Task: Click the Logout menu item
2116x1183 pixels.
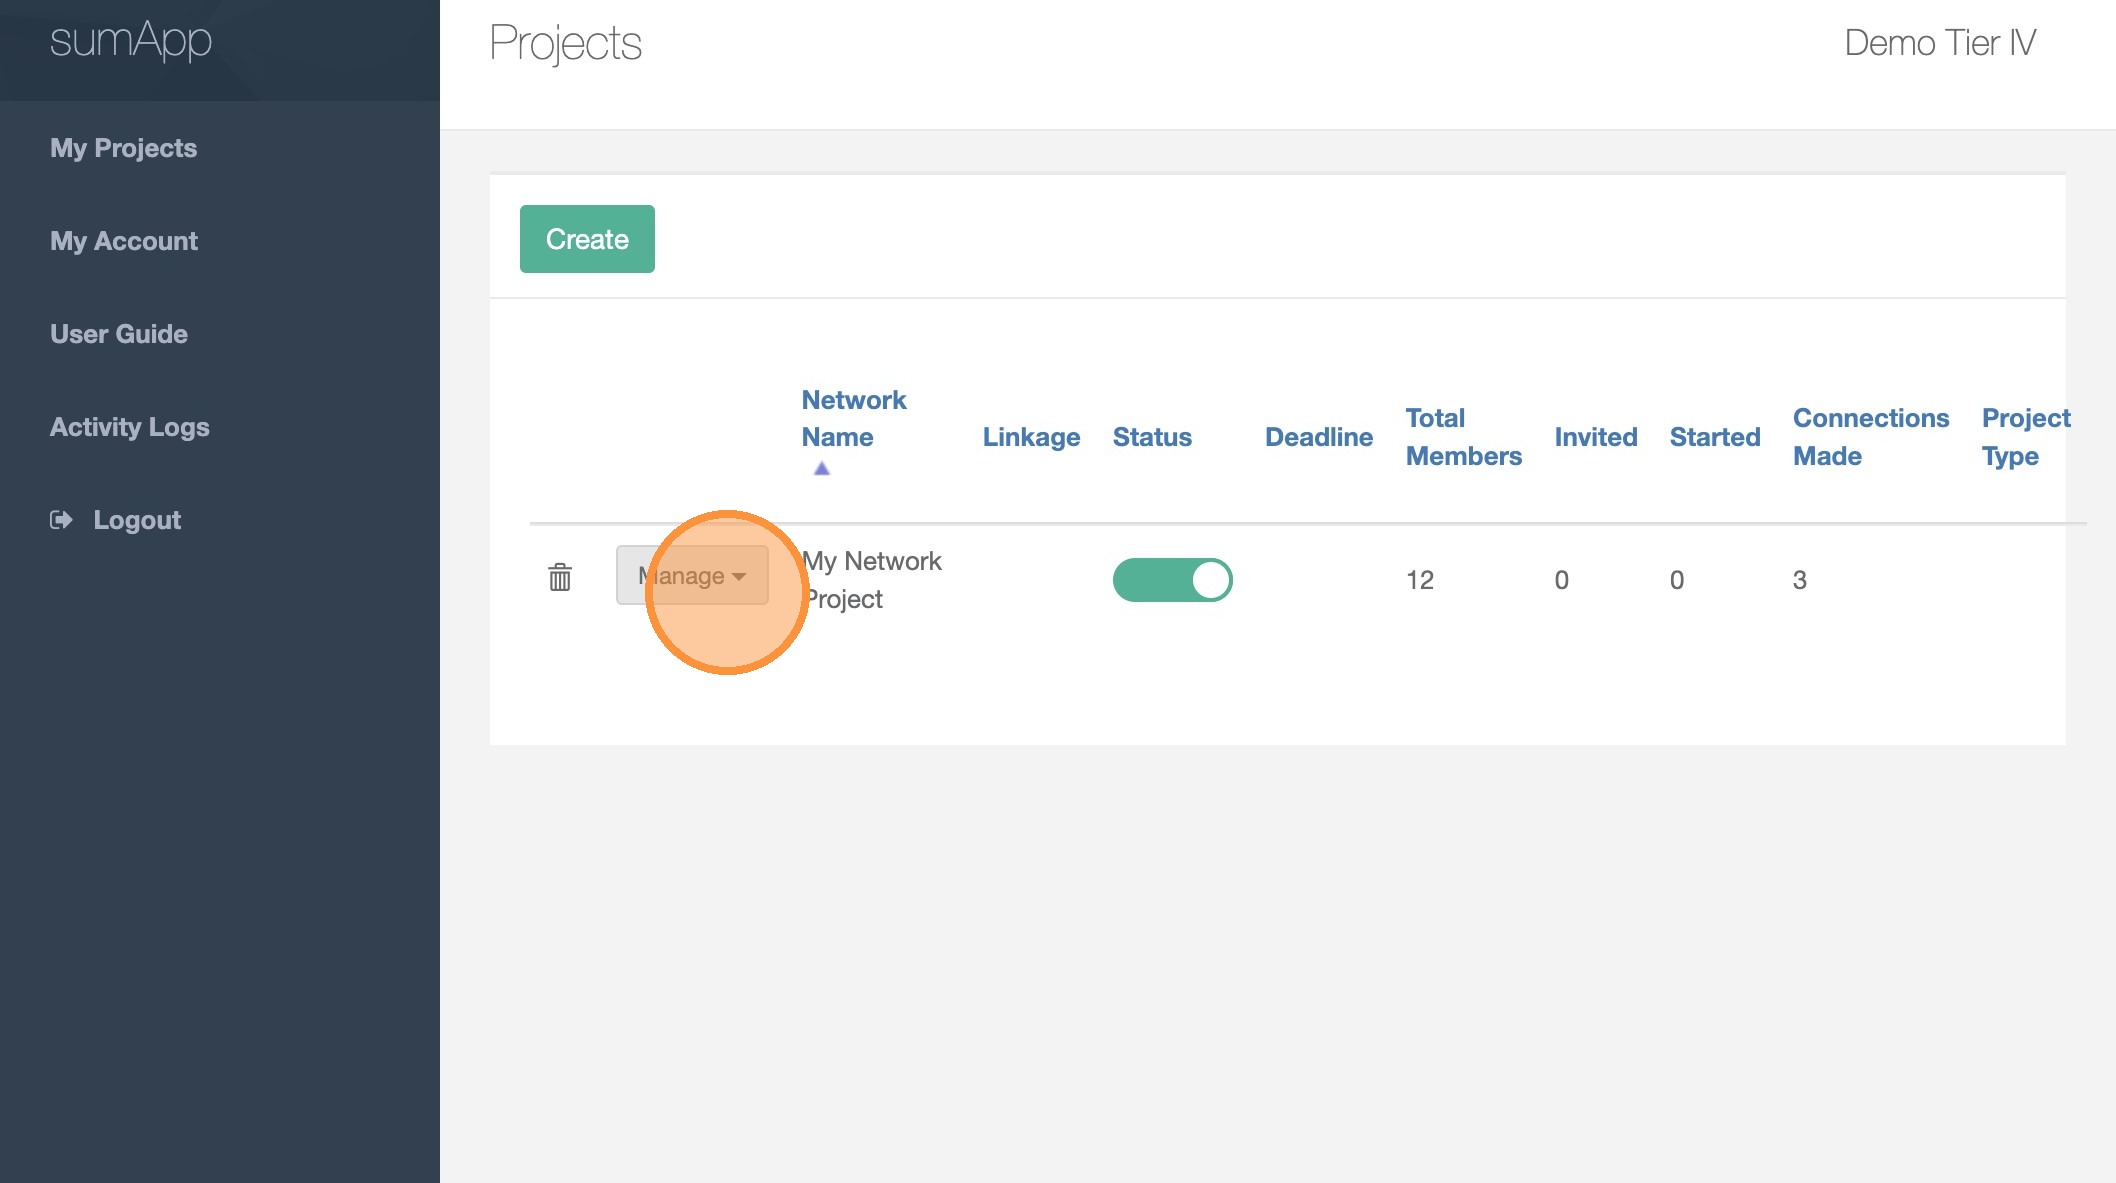Action: 137,520
